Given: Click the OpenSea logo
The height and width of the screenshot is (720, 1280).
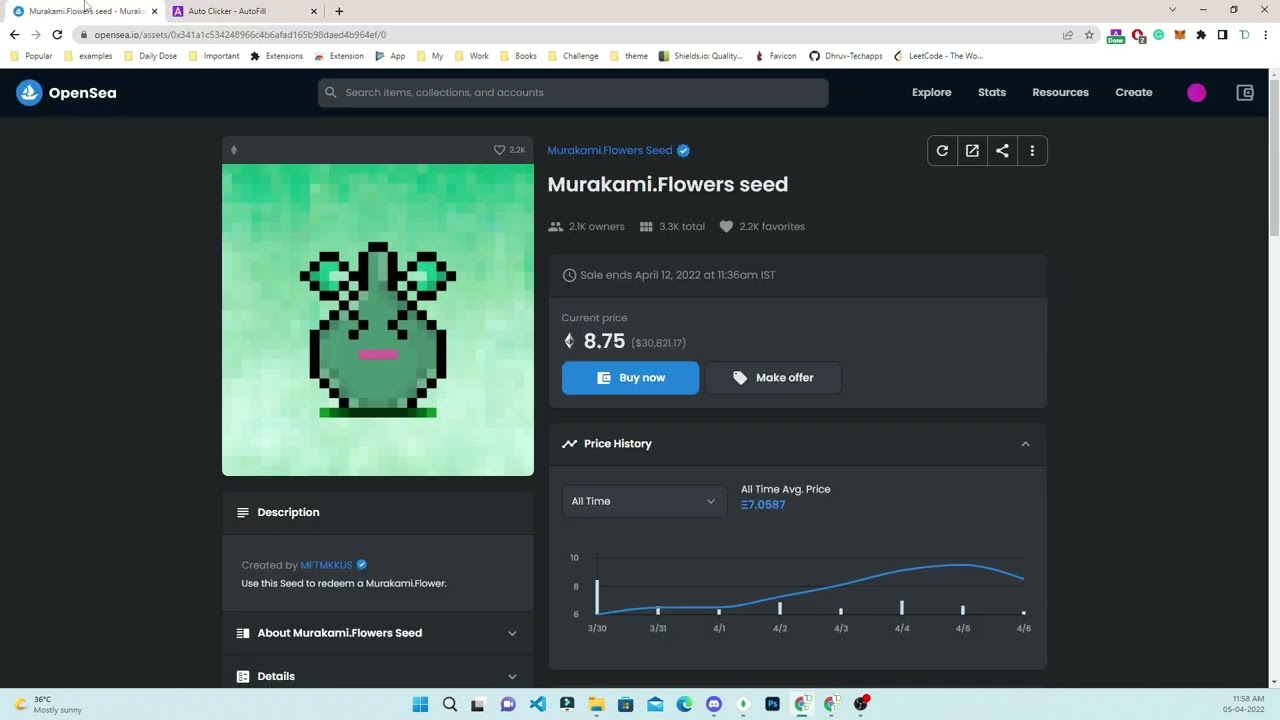Looking at the screenshot, I should (66, 93).
